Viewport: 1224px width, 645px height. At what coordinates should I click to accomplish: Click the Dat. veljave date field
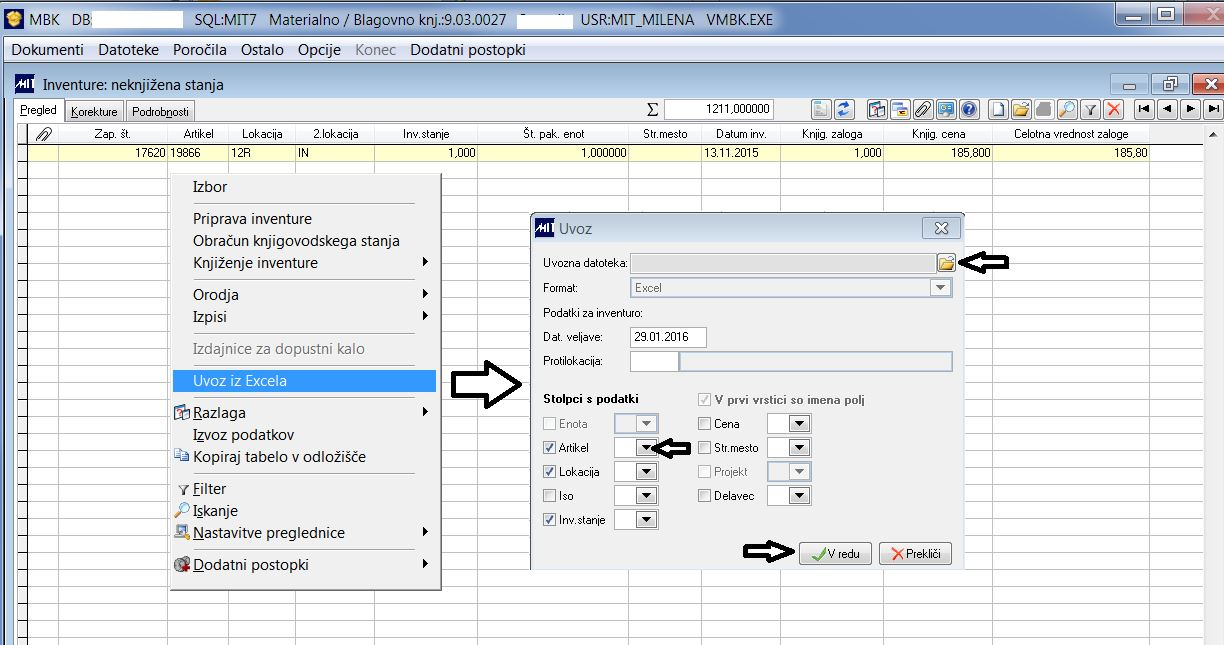coord(670,337)
